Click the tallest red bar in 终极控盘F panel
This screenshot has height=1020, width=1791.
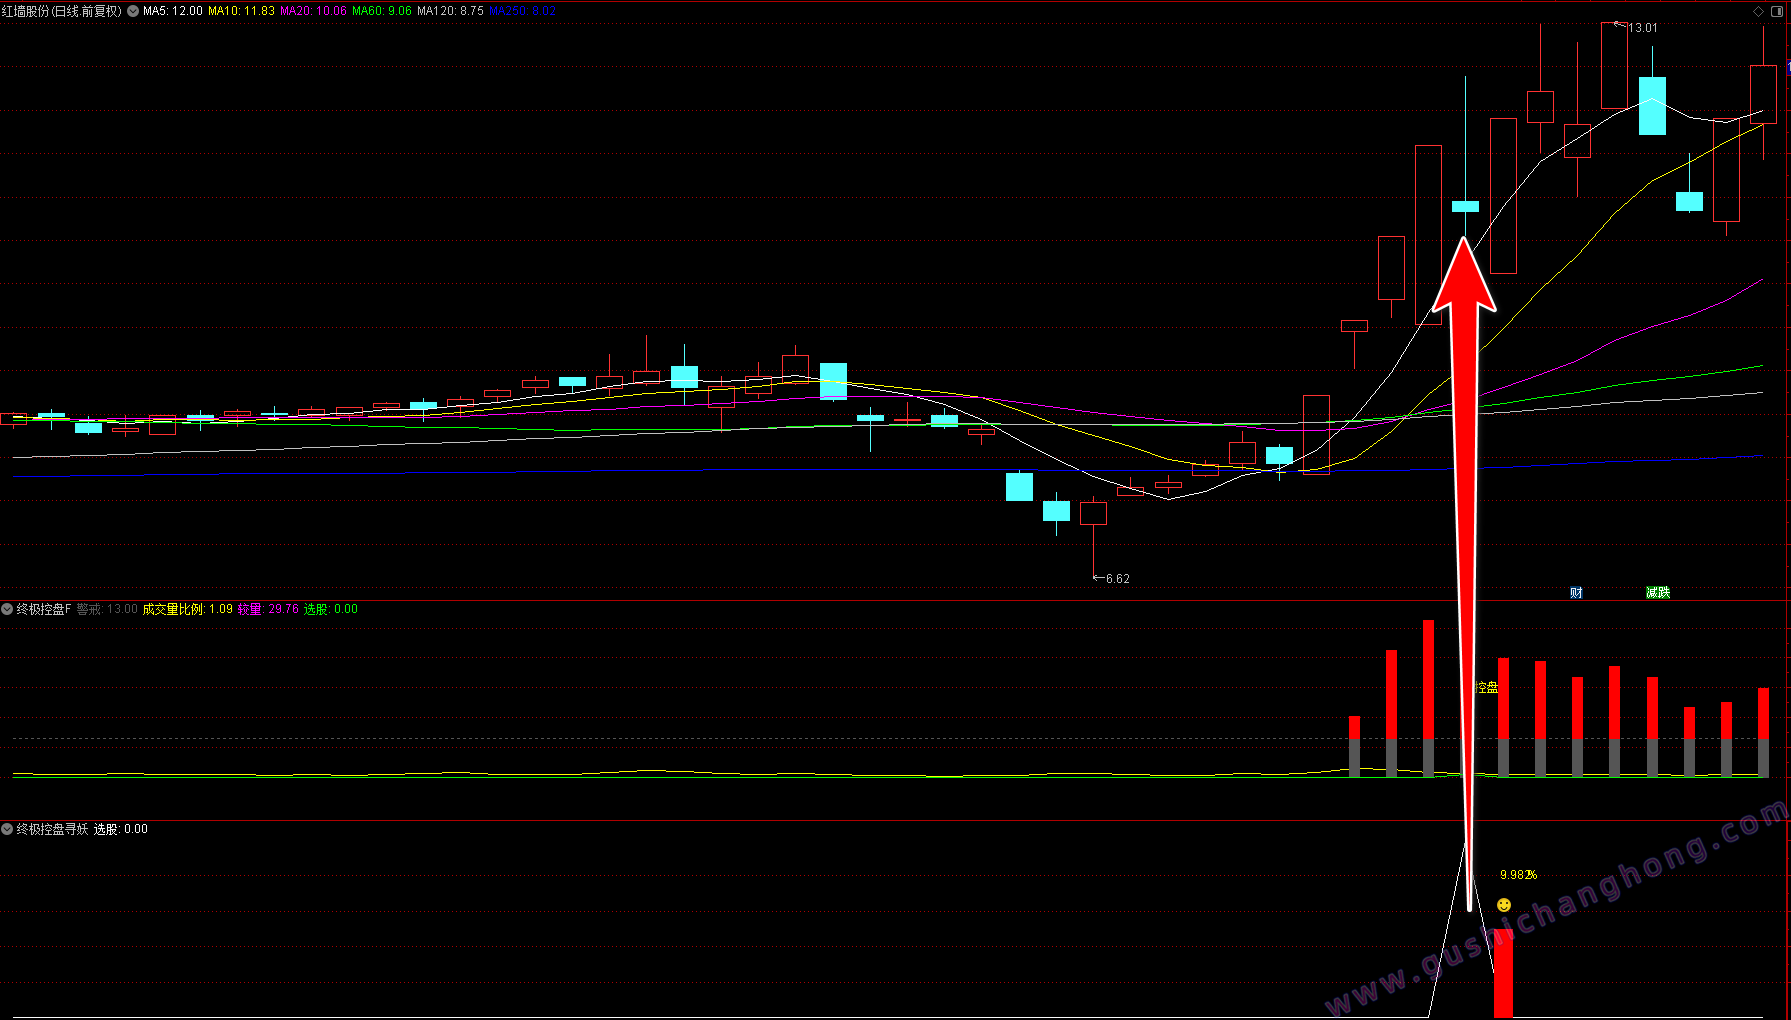(x=1428, y=698)
